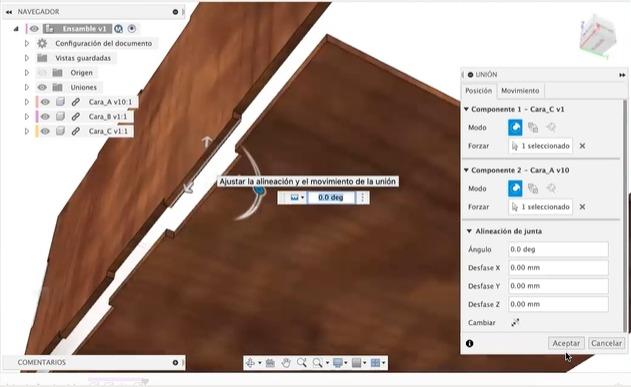631x387 pixels.
Task: Expand the Uniones node
Action: (x=27, y=87)
